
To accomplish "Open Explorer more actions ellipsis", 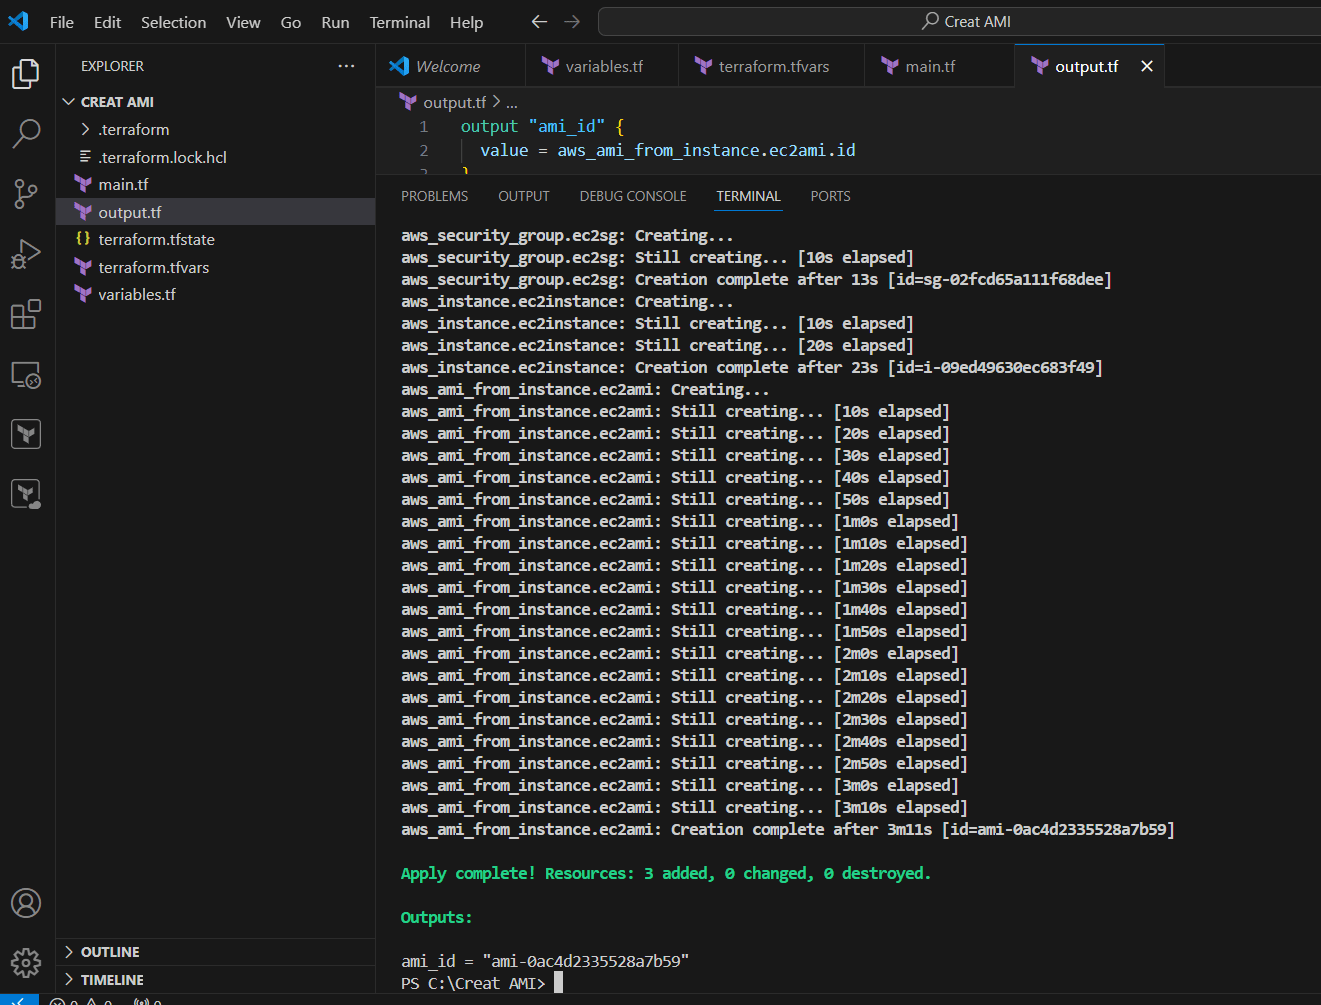I will click(x=346, y=66).
